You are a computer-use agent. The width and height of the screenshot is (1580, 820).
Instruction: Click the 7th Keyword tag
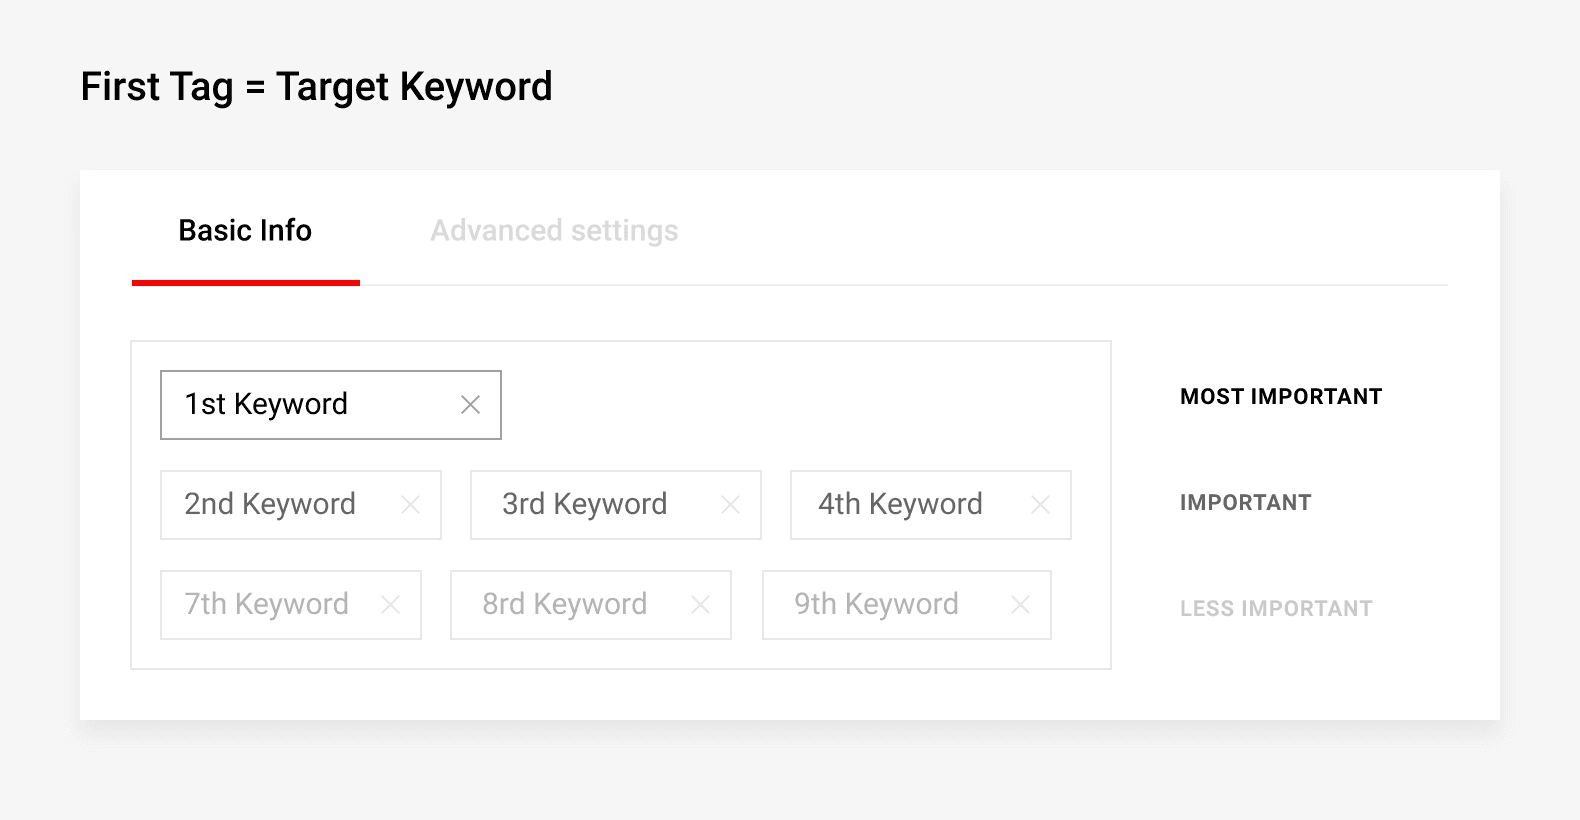(x=265, y=604)
